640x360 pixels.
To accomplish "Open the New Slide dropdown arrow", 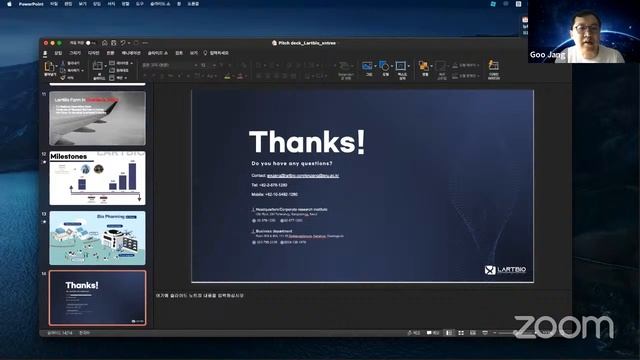I will 106,66.
